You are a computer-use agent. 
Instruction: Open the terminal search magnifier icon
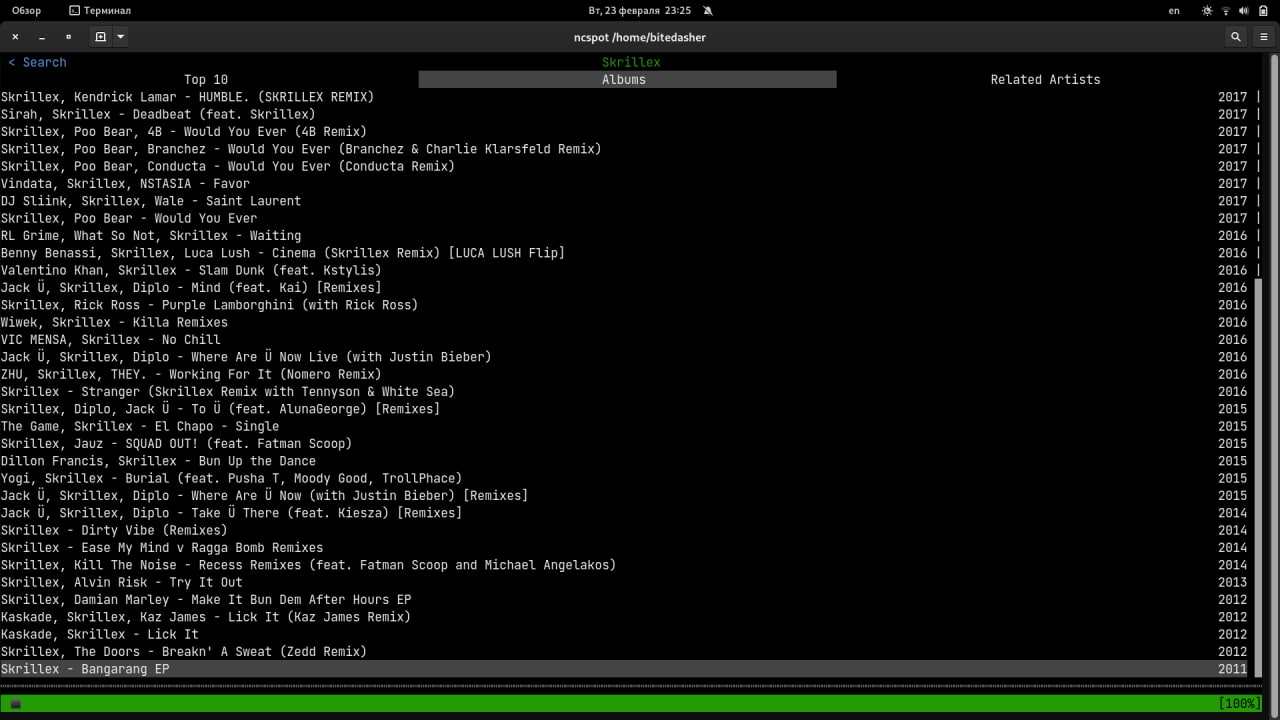(1236, 37)
